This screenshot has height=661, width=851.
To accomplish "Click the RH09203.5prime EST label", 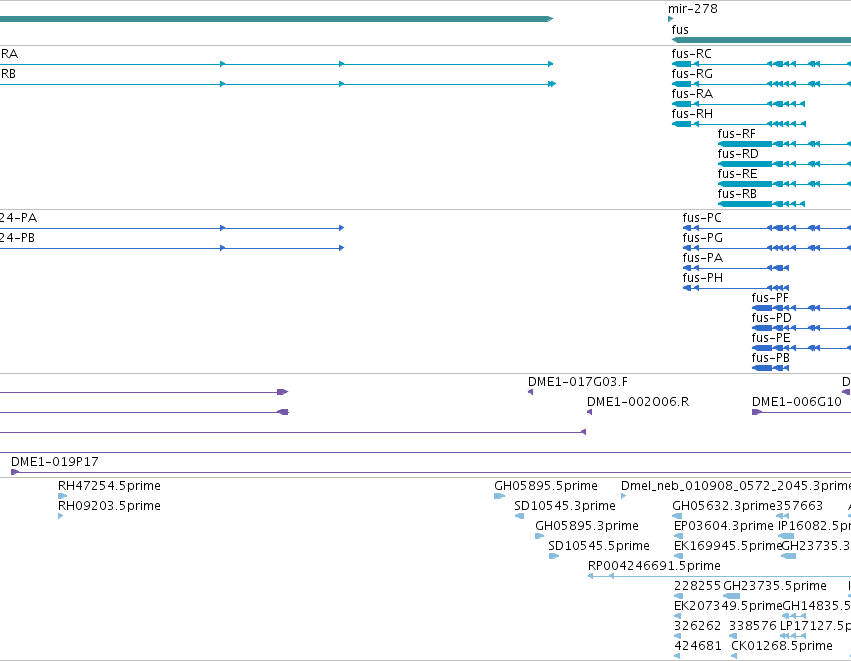I will pos(109,506).
